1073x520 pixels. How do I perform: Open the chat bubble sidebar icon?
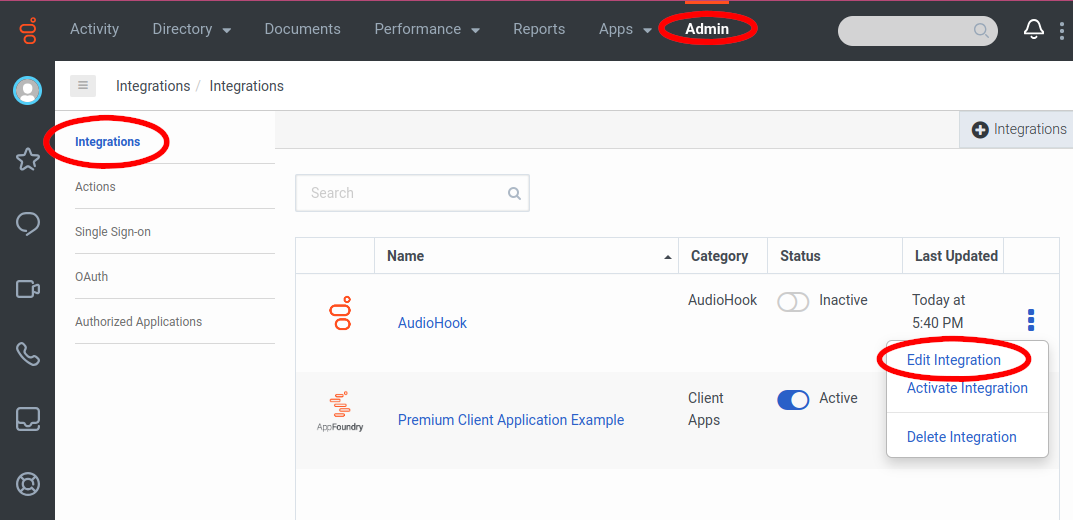(28, 224)
